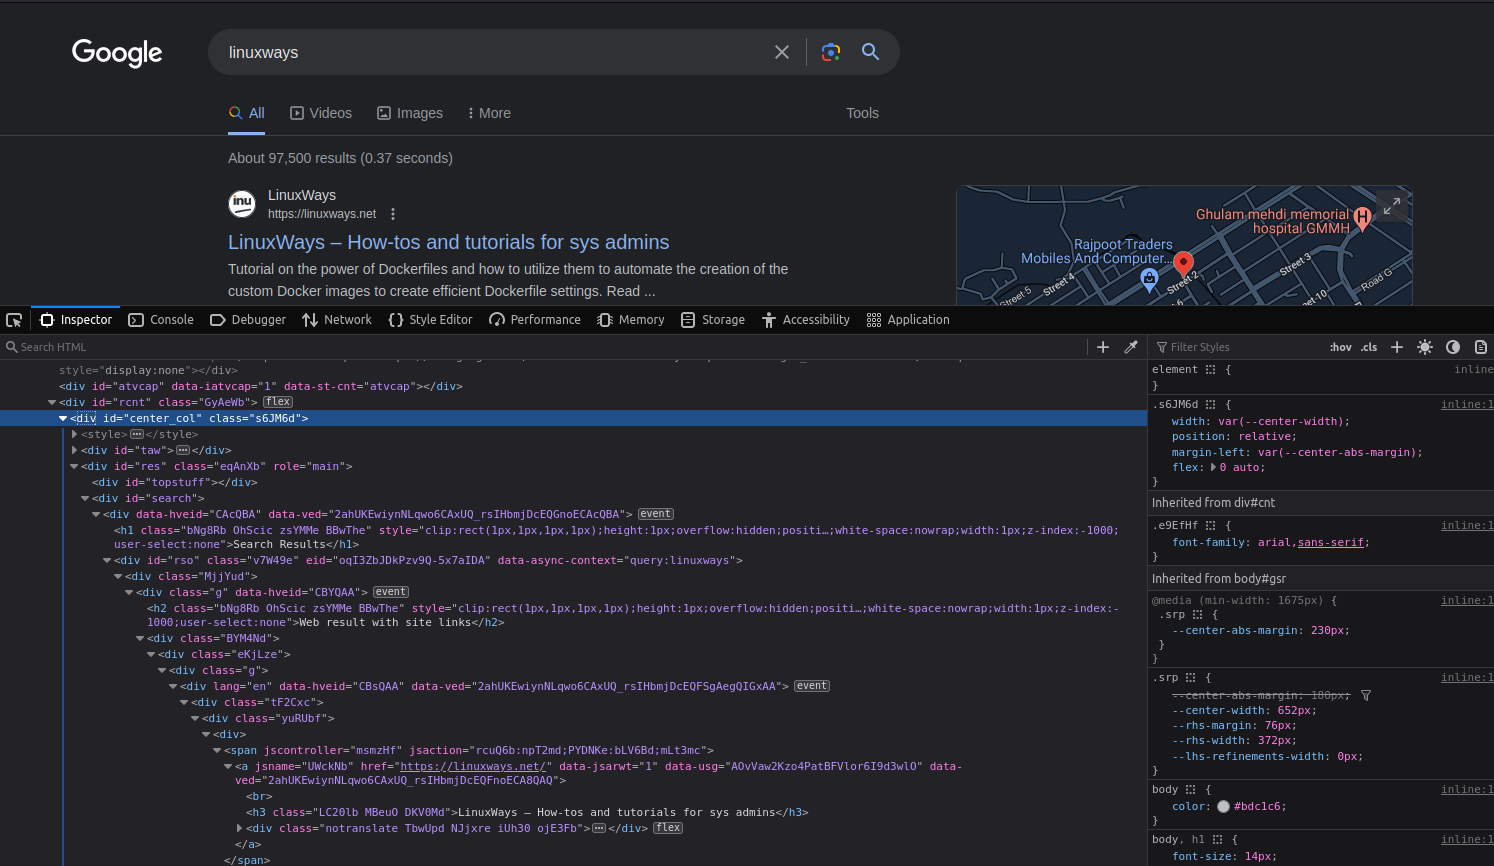Click the hospital marker on the map
Image resolution: width=1494 pixels, height=866 pixels.
point(1362,218)
